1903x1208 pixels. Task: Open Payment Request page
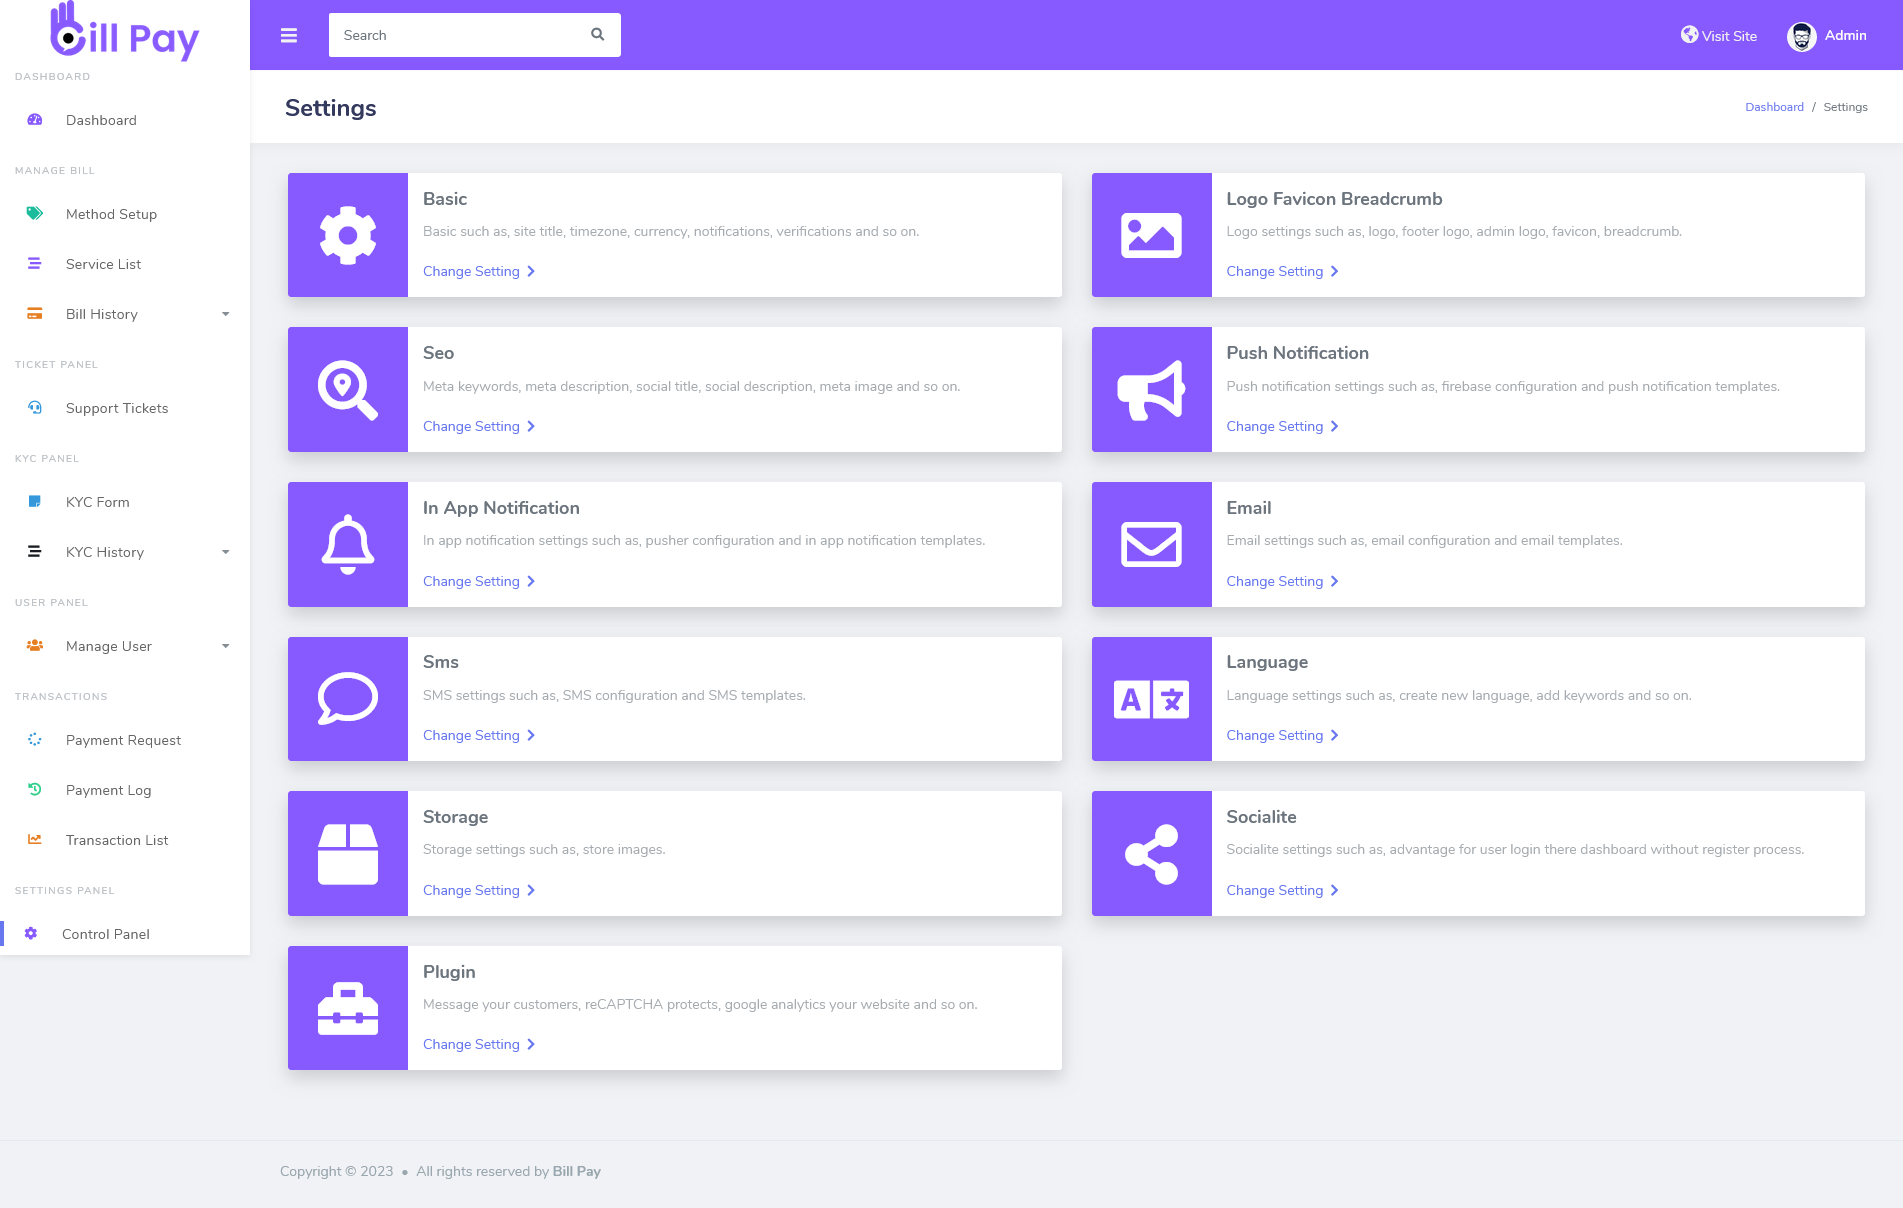(125, 740)
